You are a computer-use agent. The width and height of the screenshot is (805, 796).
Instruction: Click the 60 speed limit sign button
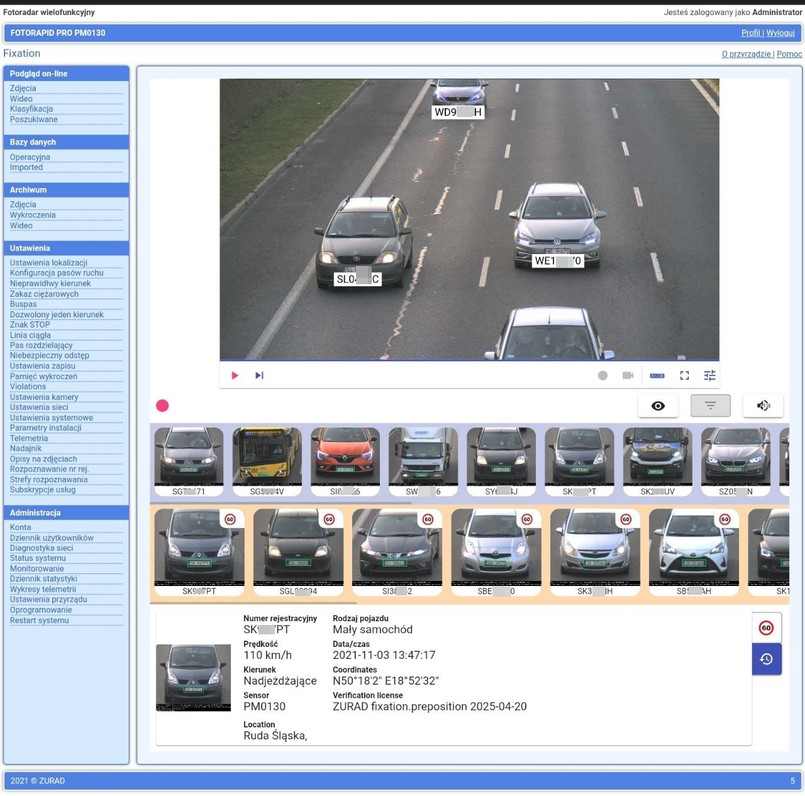click(x=766, y=628)
